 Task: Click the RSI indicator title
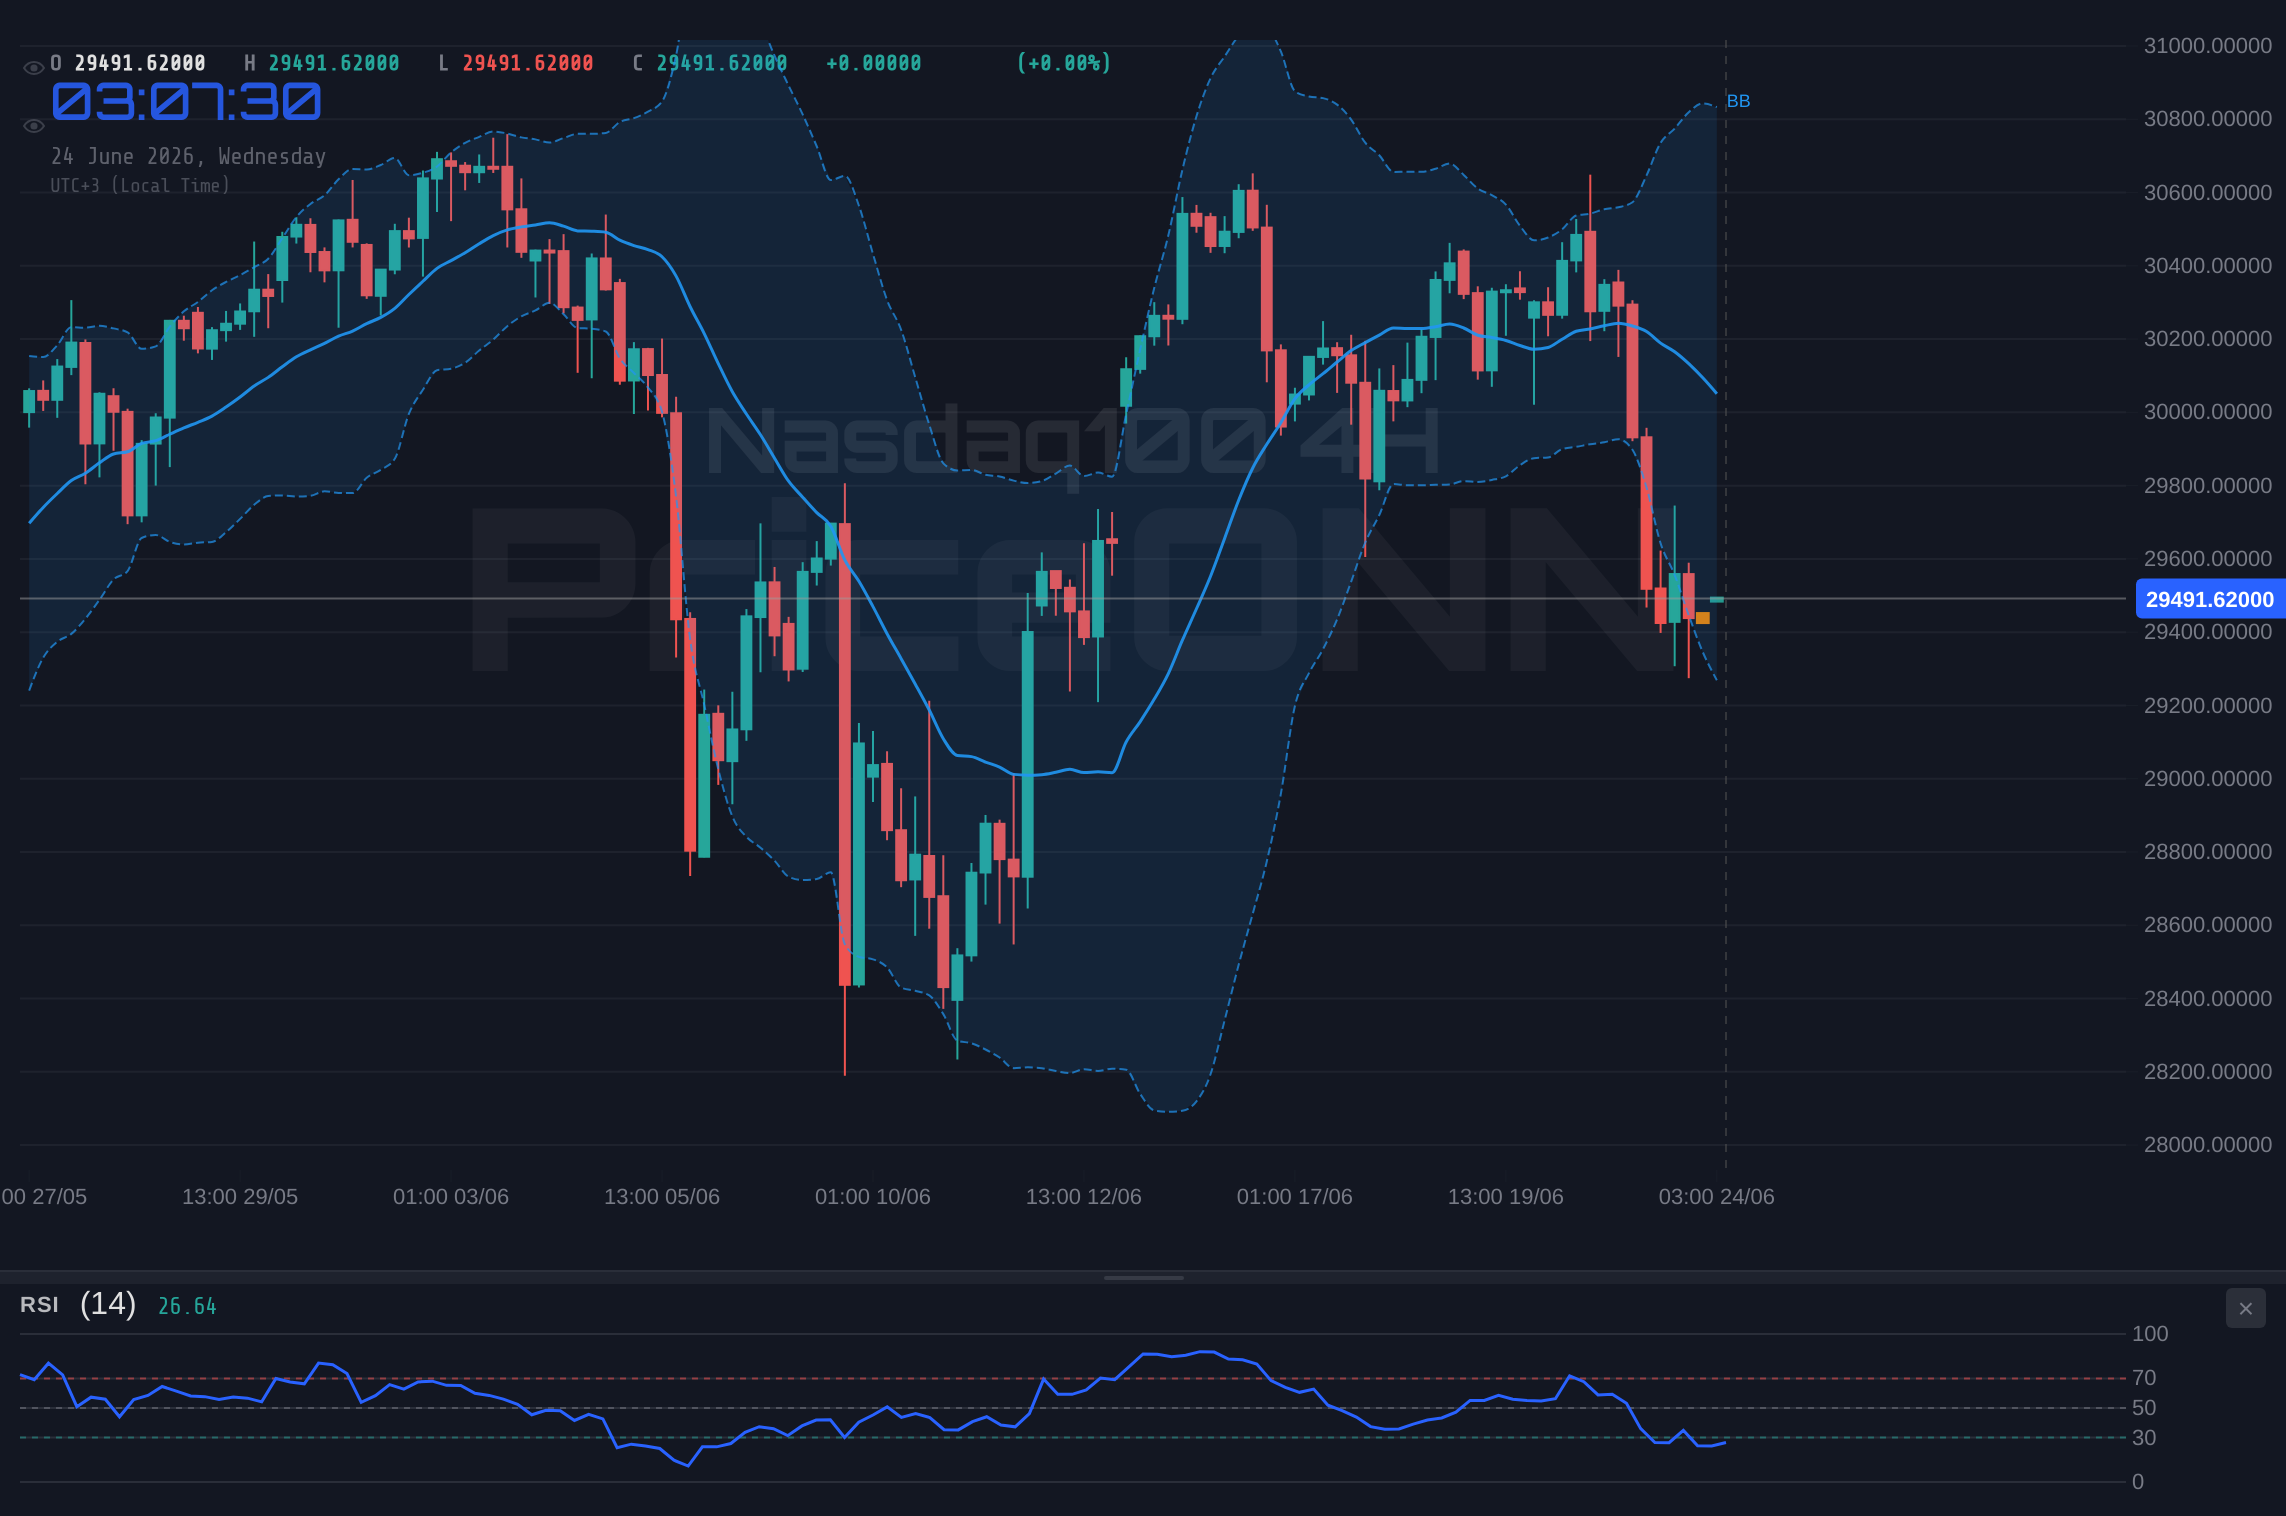(39, 1305)
